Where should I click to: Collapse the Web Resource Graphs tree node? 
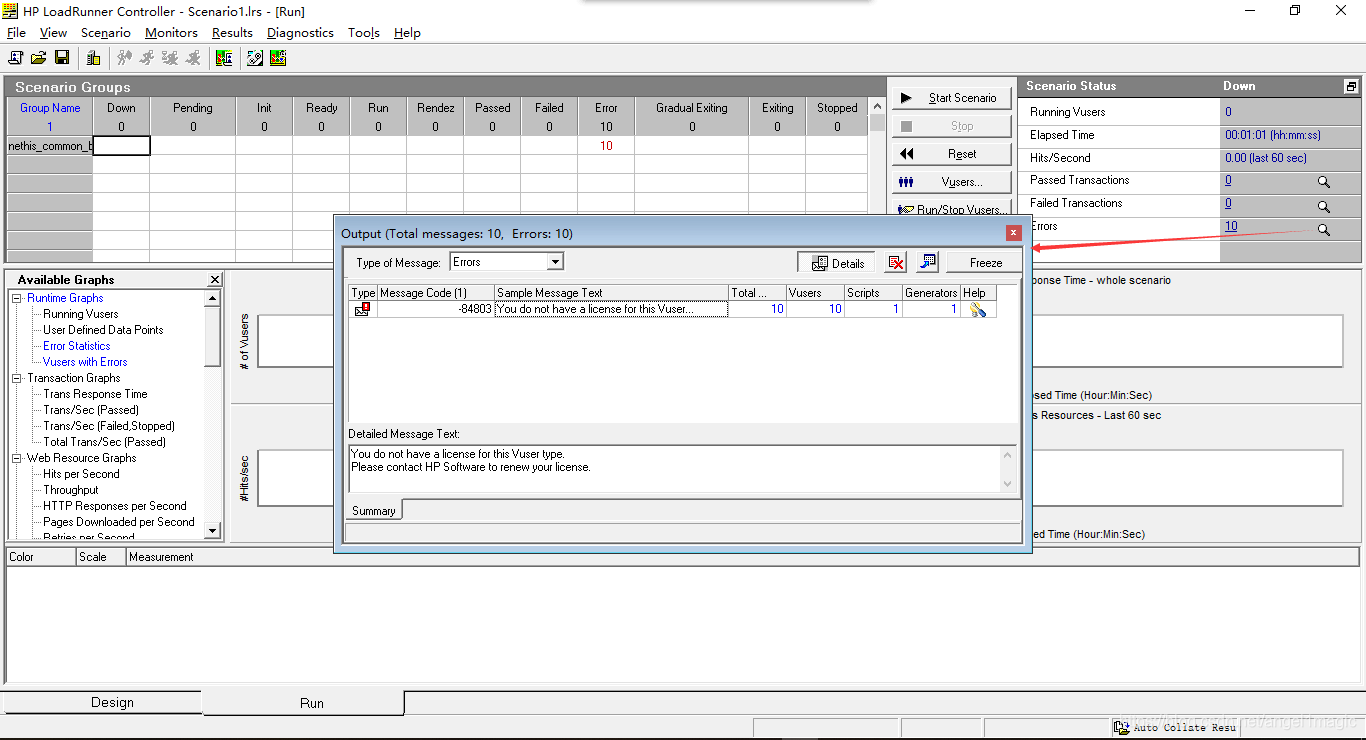[16, 458]
